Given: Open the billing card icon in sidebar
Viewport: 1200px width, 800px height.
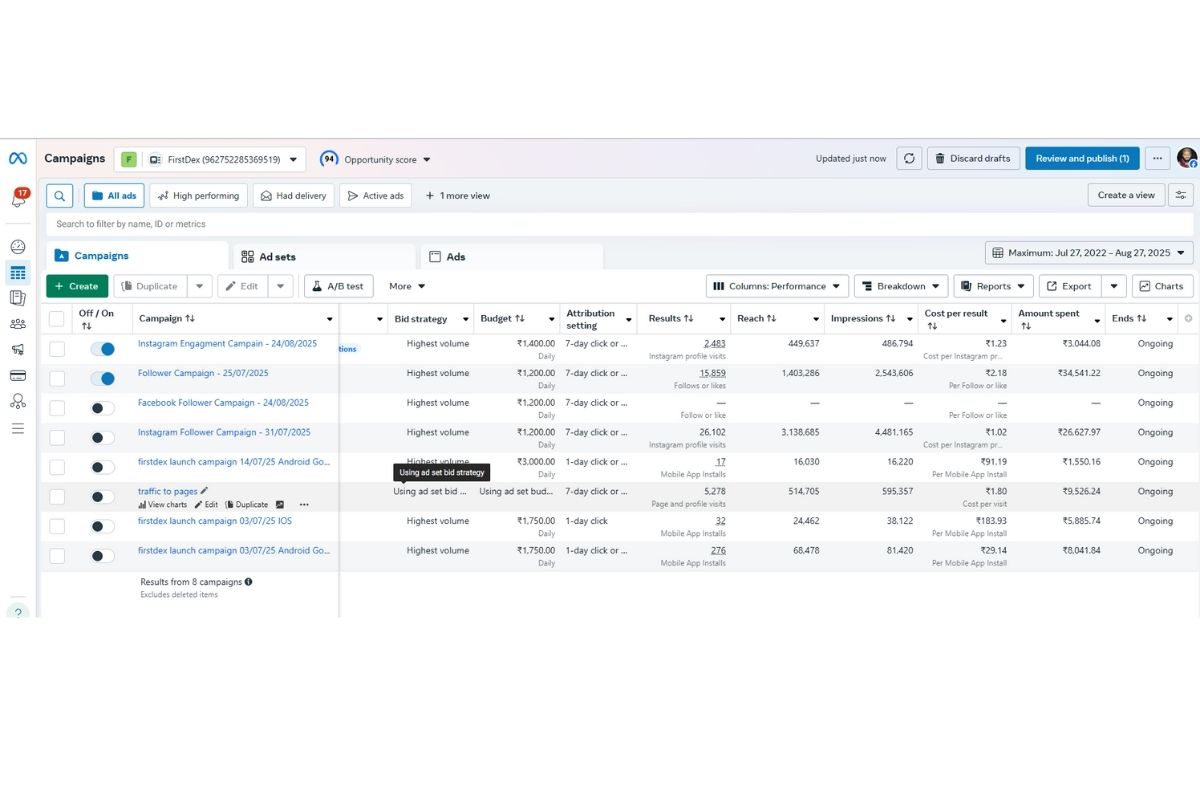Looking at the screenshot, I should click(x=18, y=376).
